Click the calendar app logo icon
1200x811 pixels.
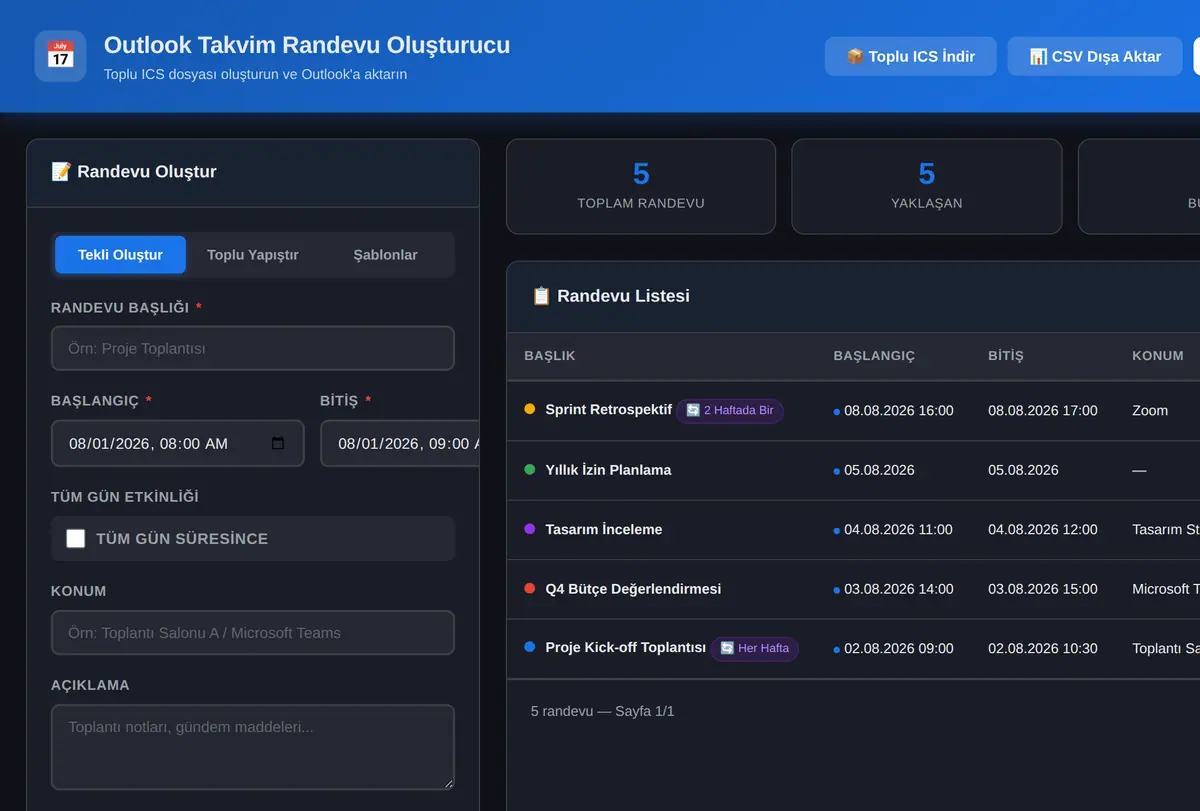pos(60,56)
